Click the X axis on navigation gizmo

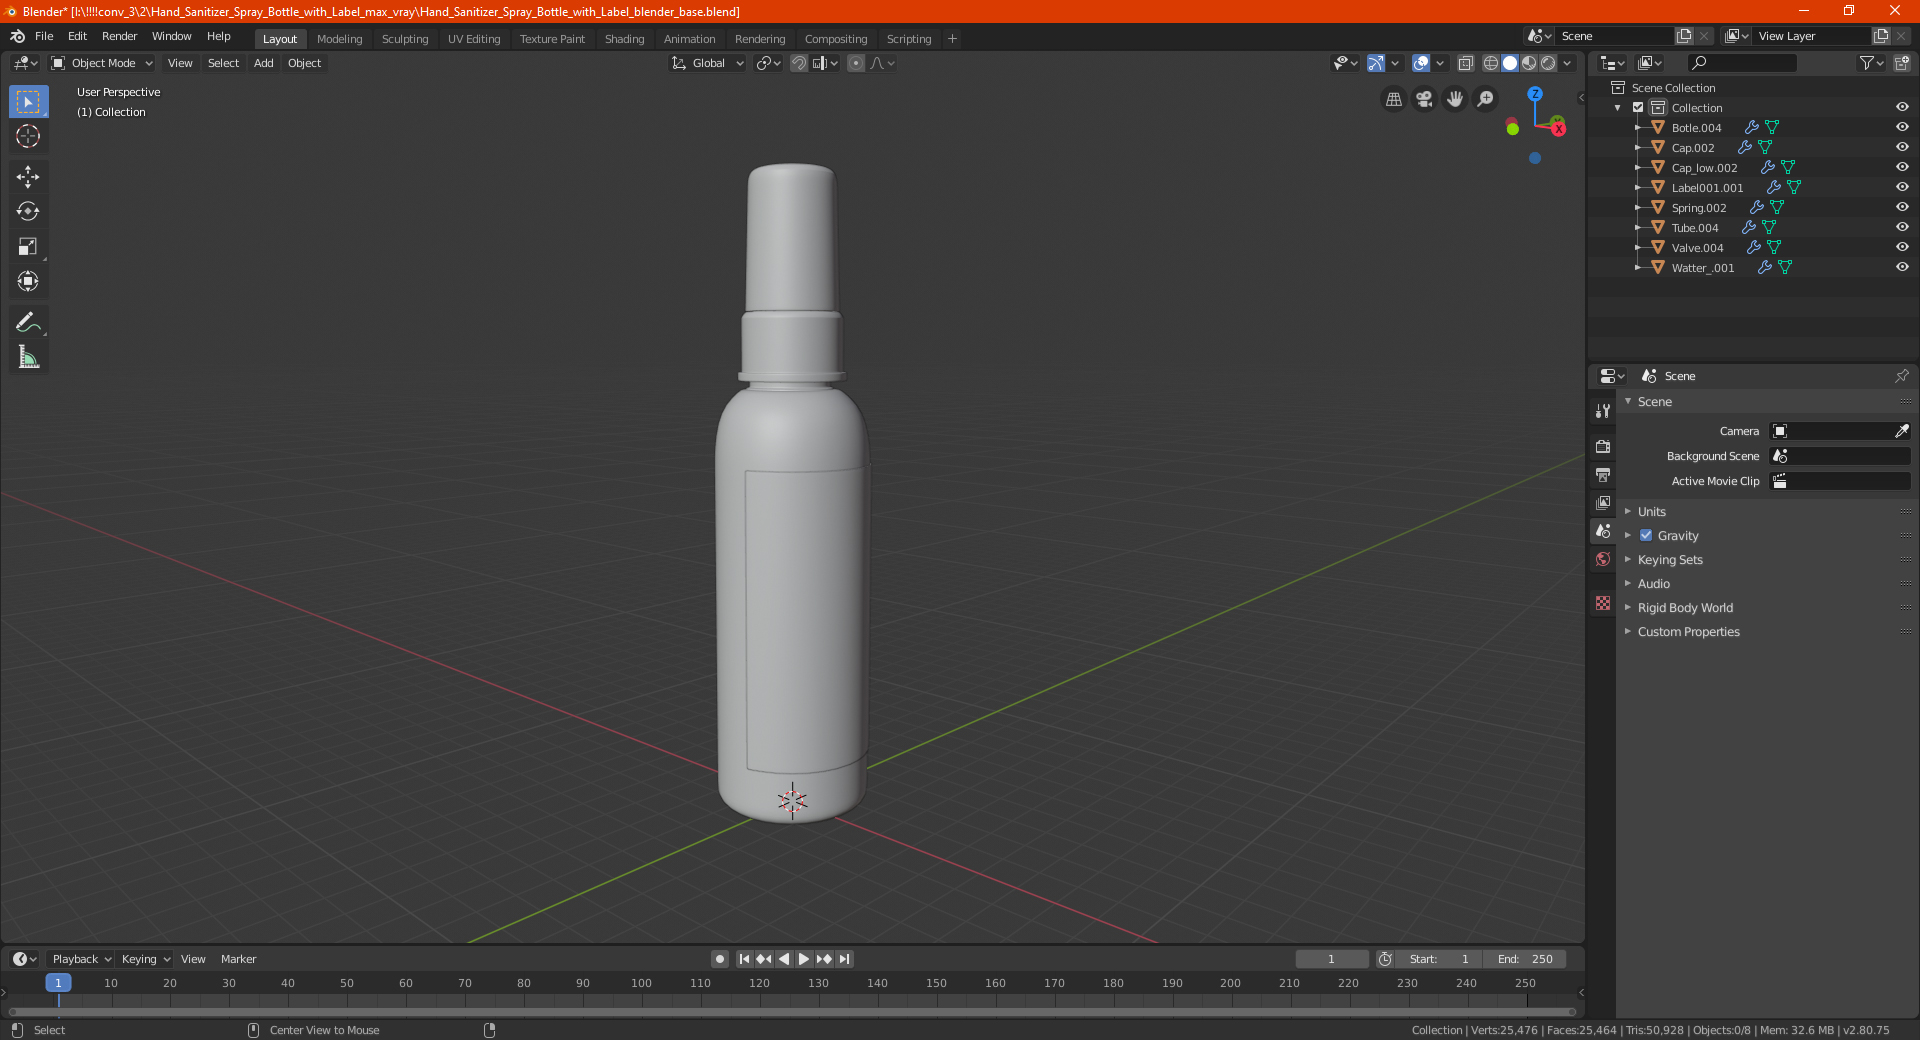click(1558, 128)
